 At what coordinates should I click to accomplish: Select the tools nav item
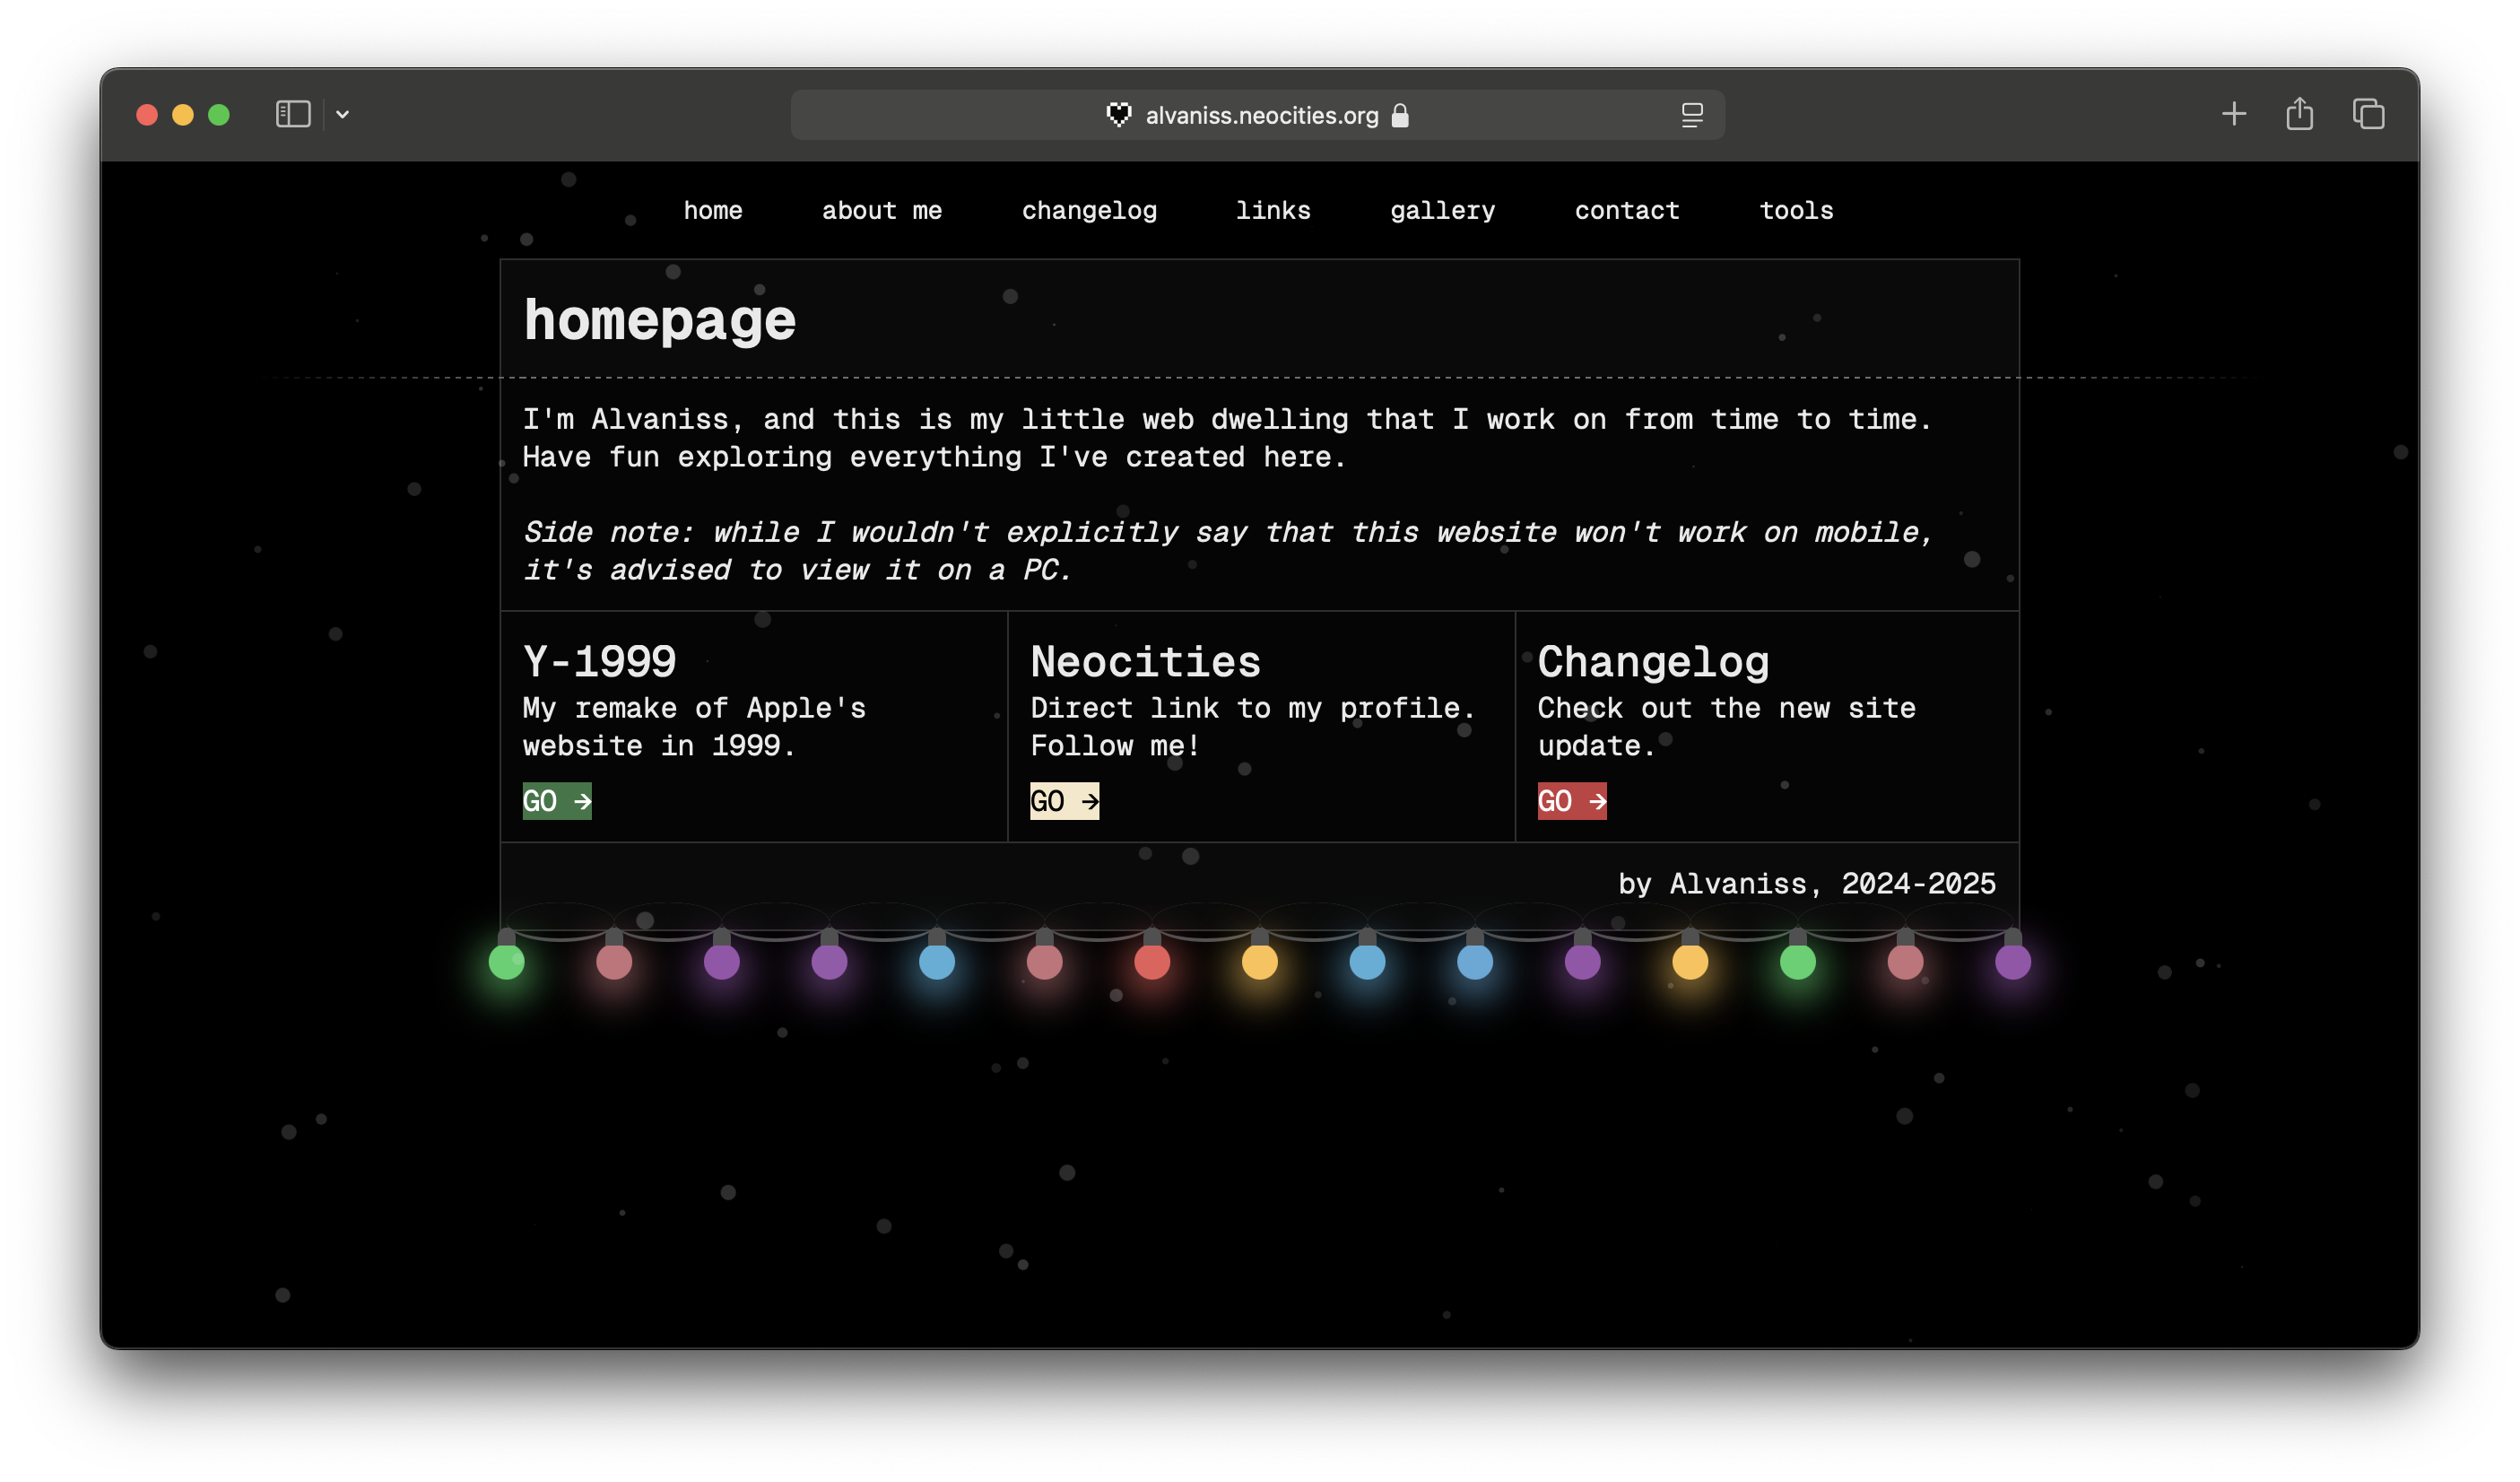point(1796,211)
